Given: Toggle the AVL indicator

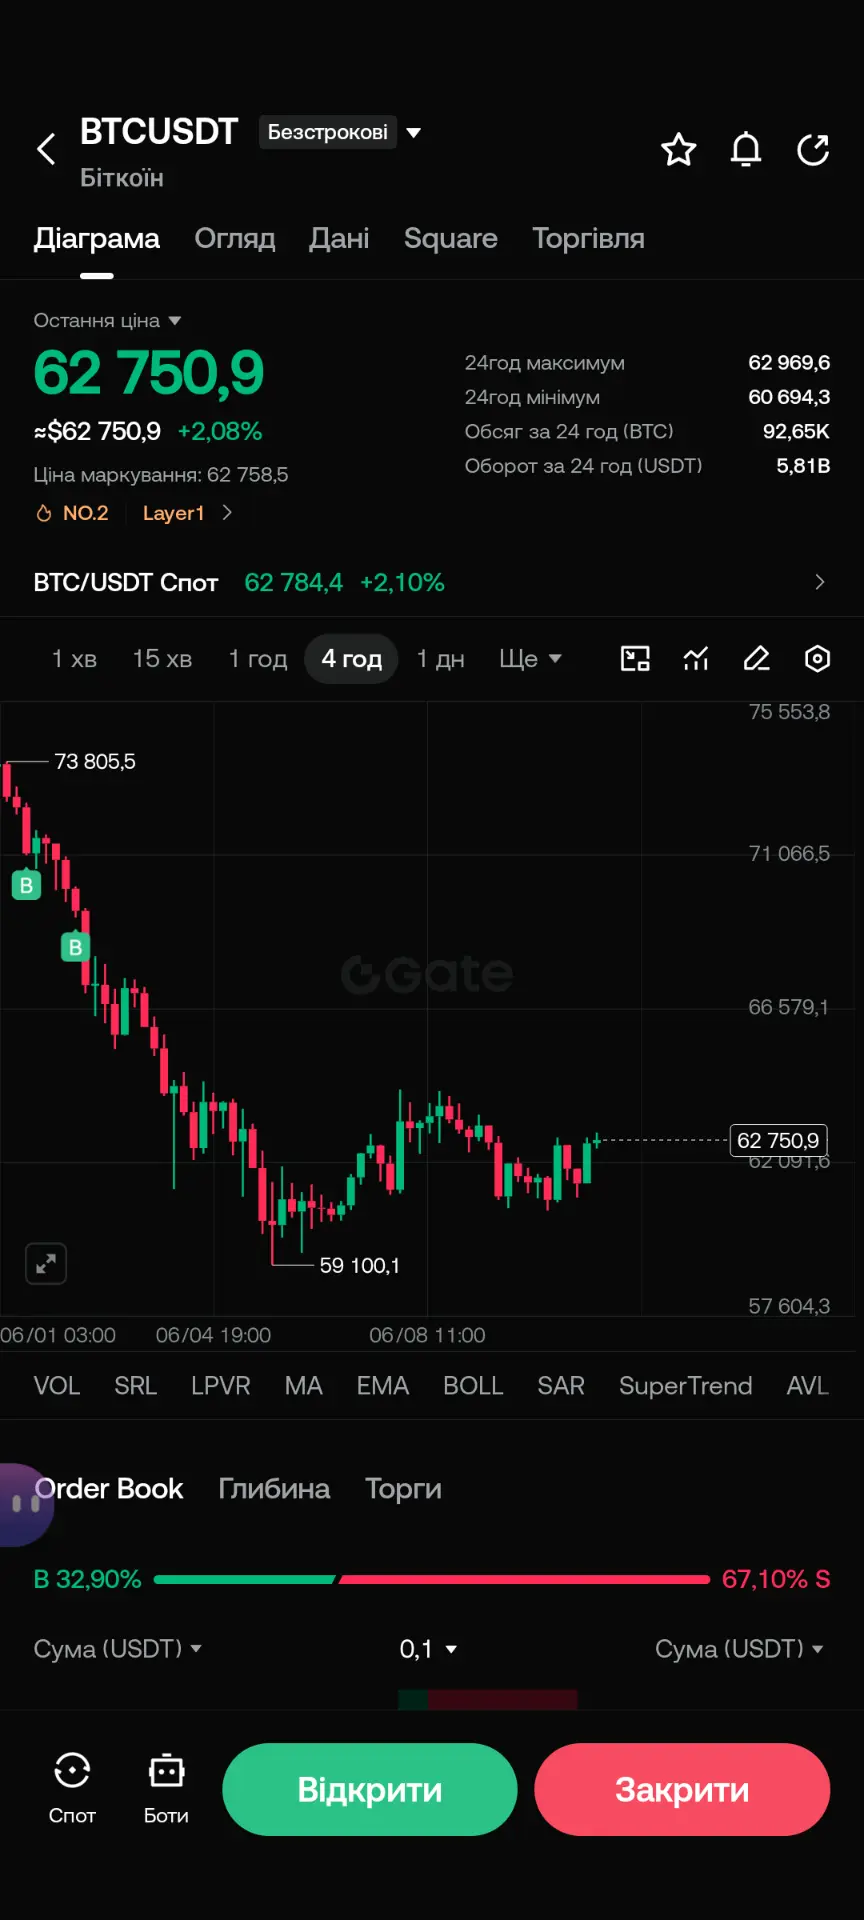Looking at the screenshot, I should pyautogui.click(x=807, y=1386).
